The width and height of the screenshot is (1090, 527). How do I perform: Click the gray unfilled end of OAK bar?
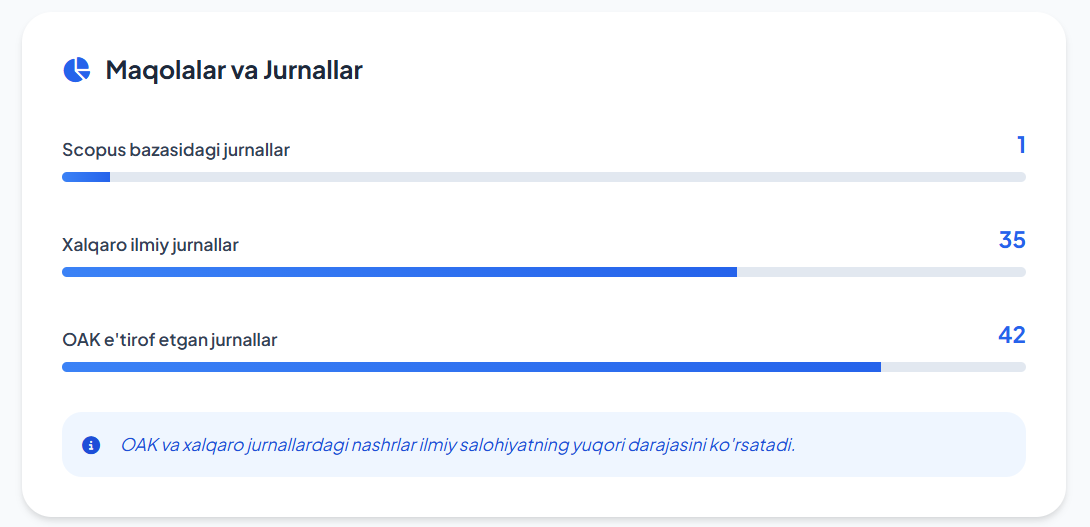click(x=953, y=367)
